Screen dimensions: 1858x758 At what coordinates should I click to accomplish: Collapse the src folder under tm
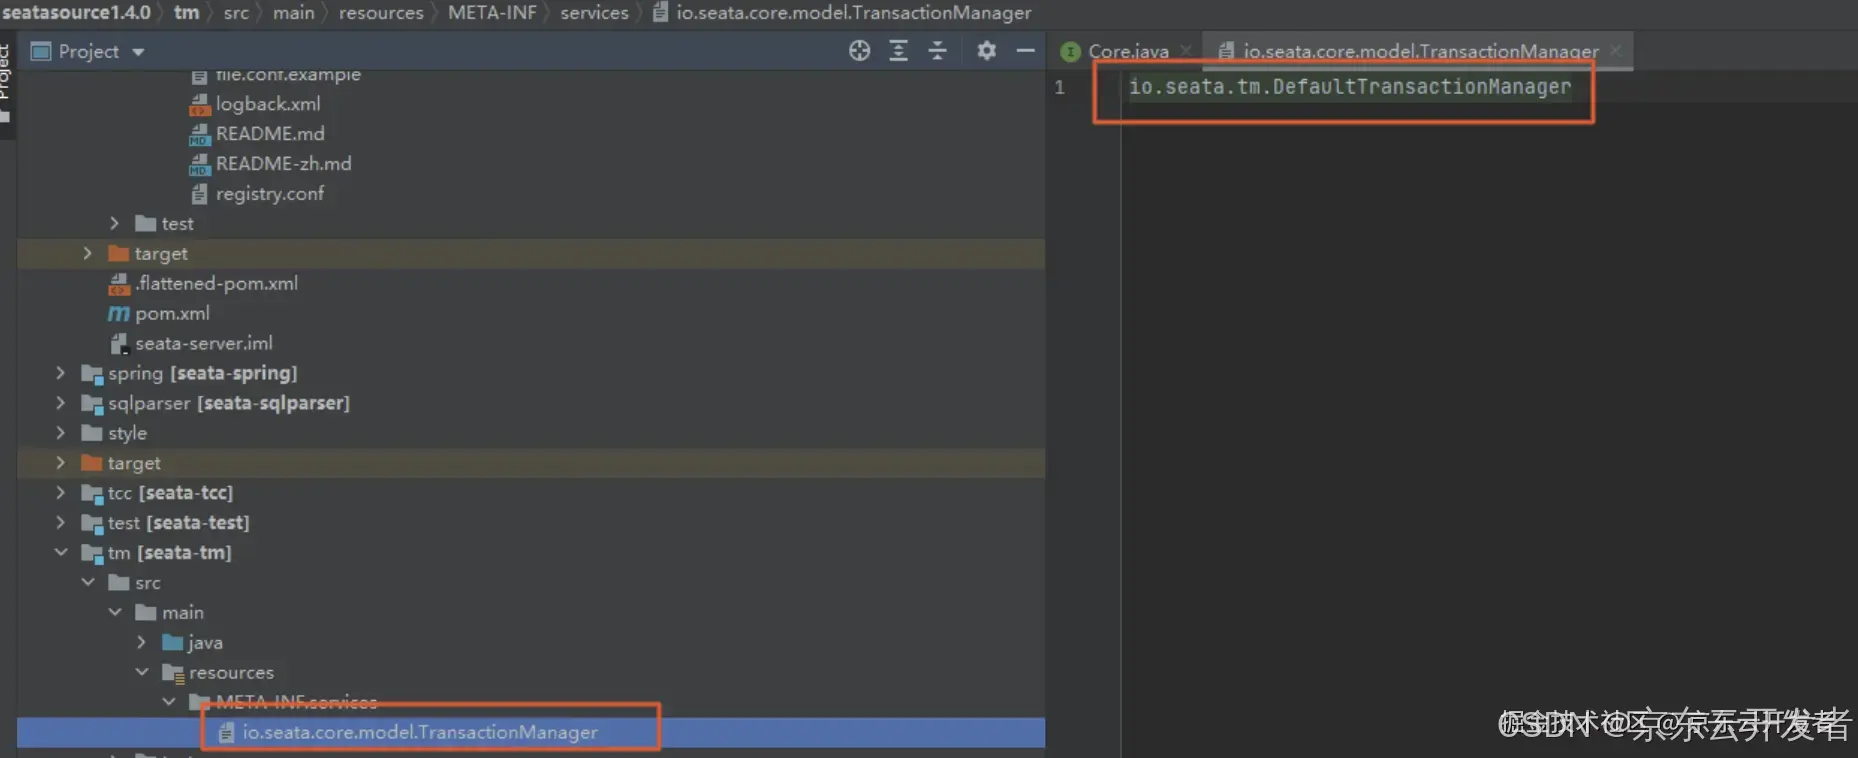click(x=87, y=582)
